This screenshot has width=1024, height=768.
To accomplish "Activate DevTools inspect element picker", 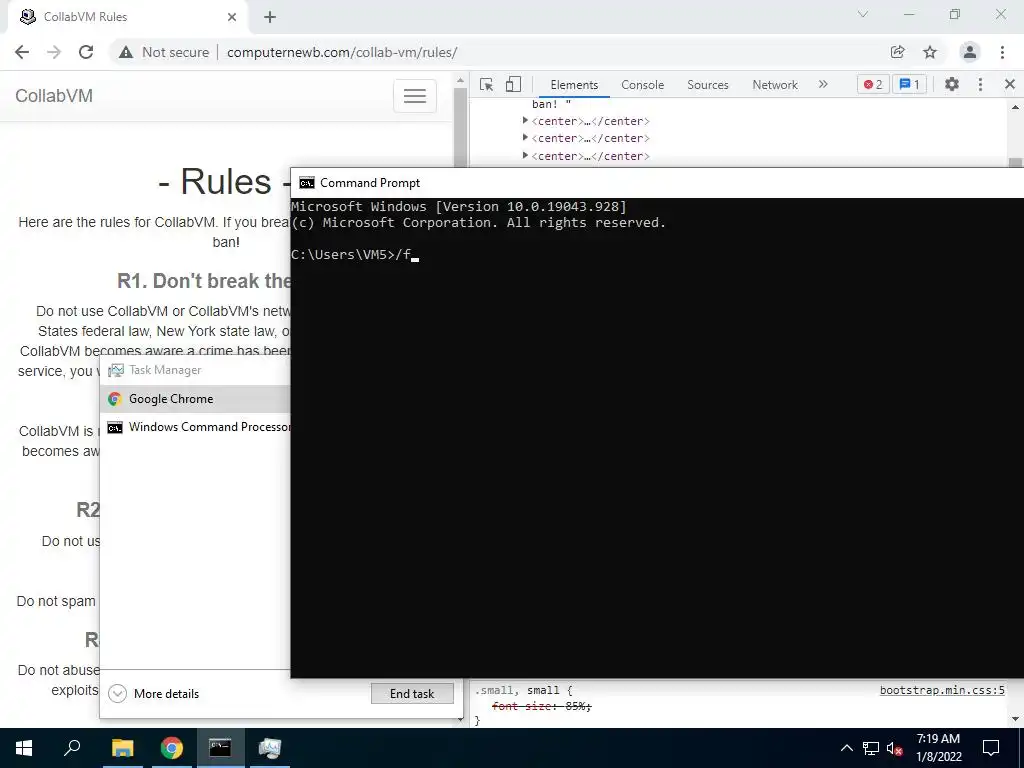I will (x=486, y=84).
